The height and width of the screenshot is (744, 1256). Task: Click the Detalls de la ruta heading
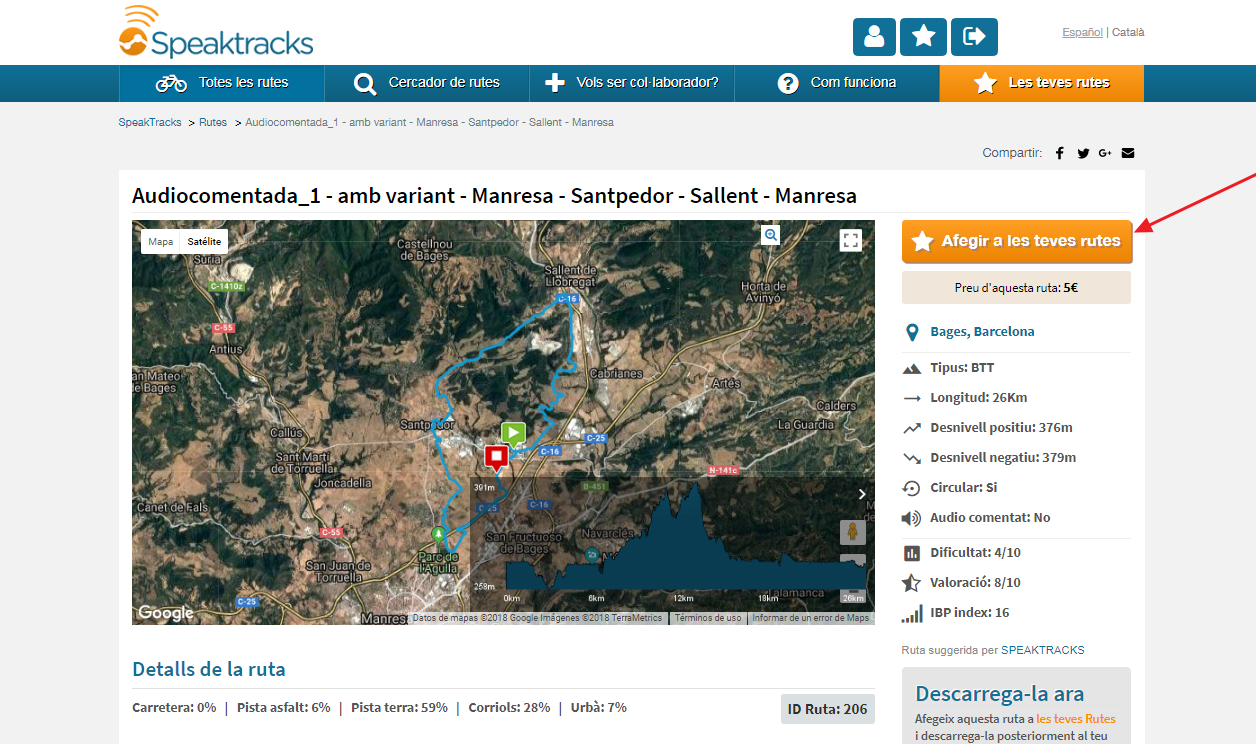[x=209, y=669]
